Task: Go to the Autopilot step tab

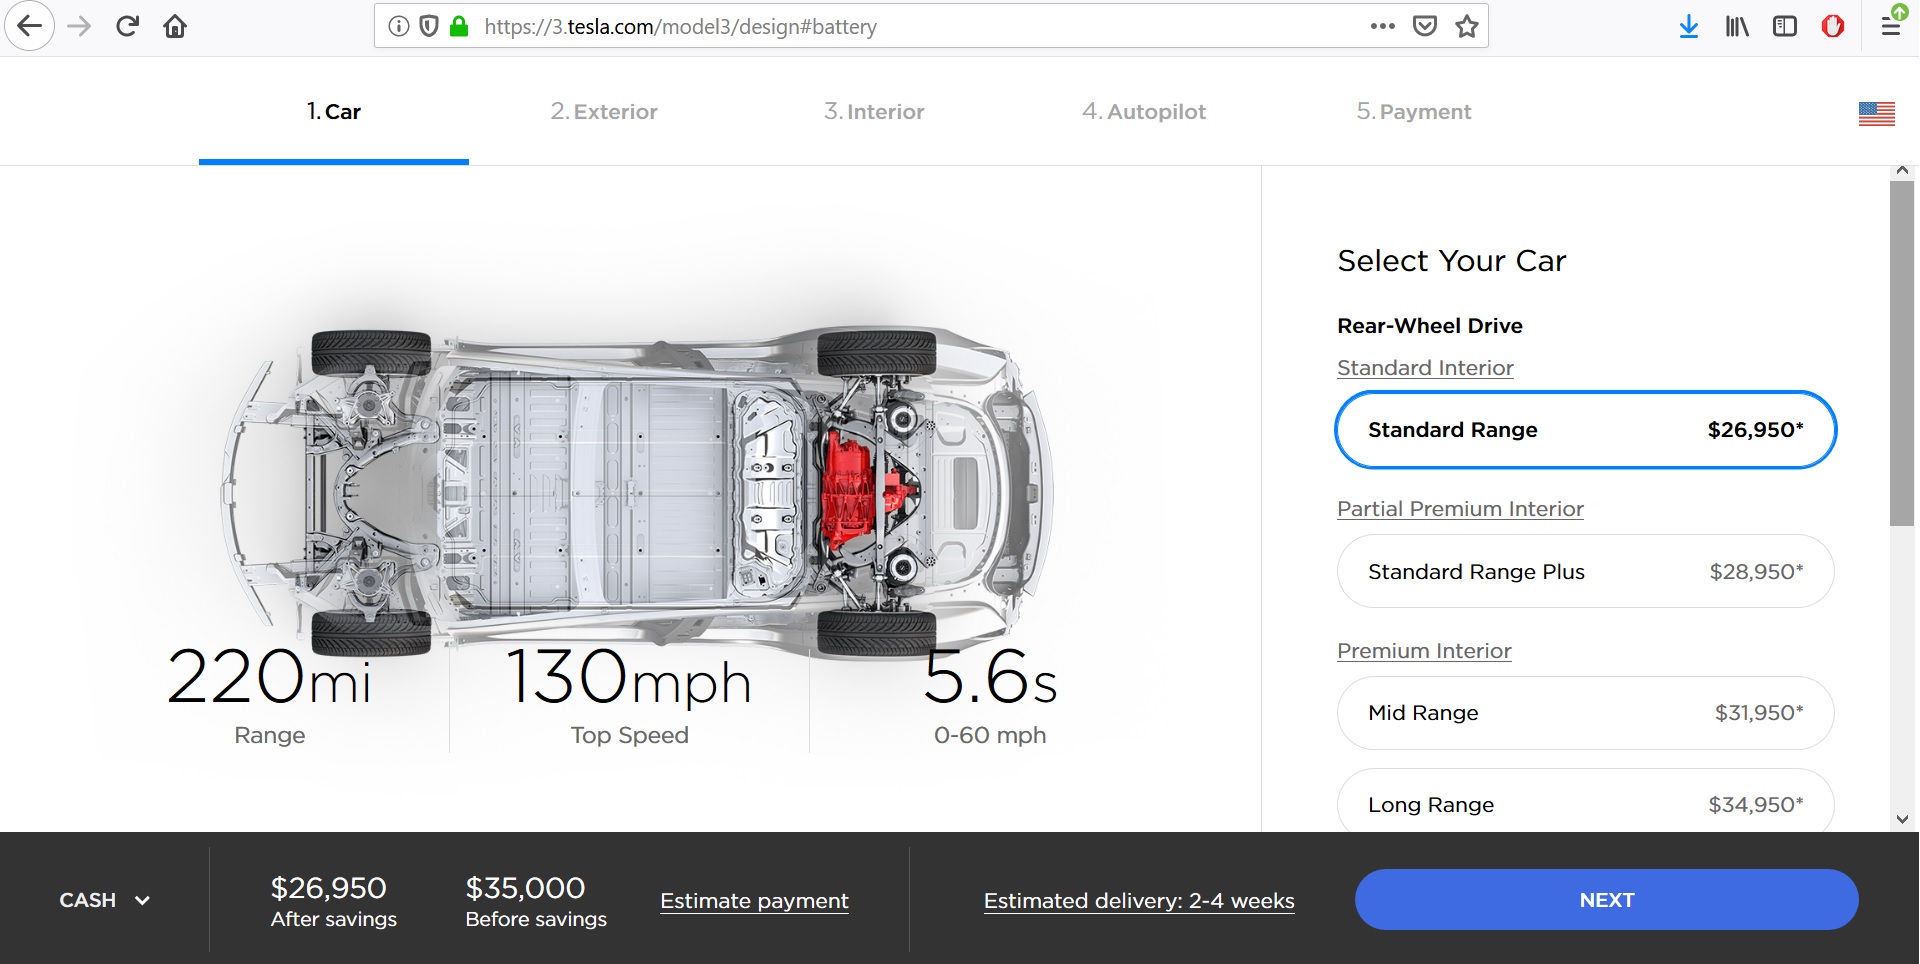Action: (x=1144, y=112)
